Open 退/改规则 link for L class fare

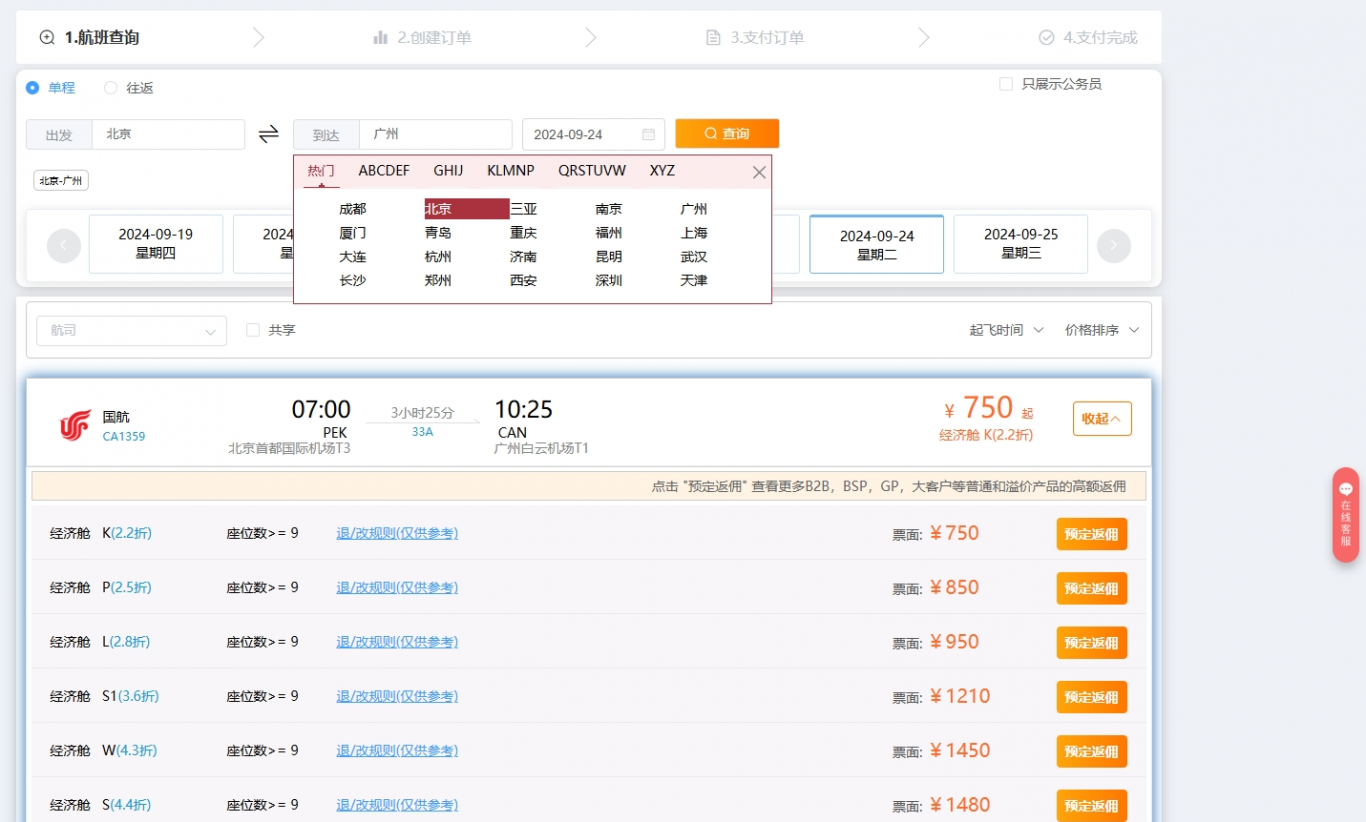tap(397, 642)
